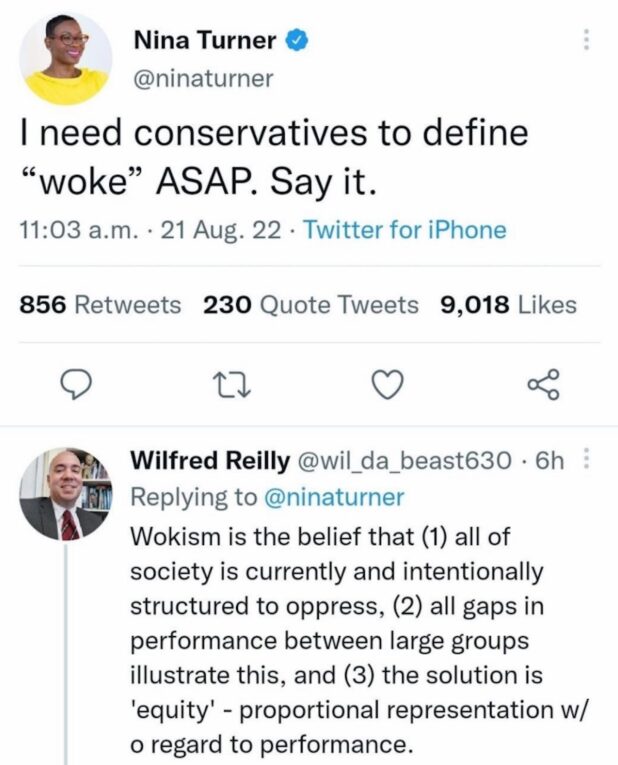Open more options on Wilfred Reilly's reply

click(586, 461)
